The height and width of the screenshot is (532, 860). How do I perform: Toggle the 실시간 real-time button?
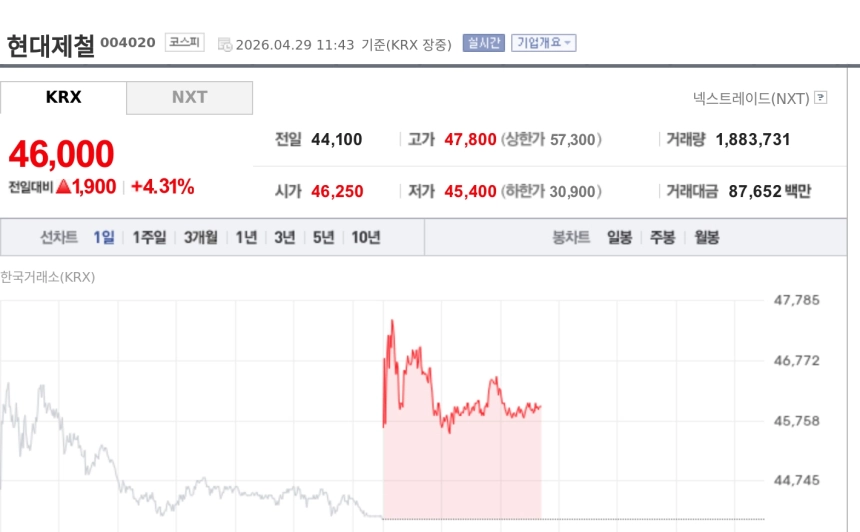(483, 43)
